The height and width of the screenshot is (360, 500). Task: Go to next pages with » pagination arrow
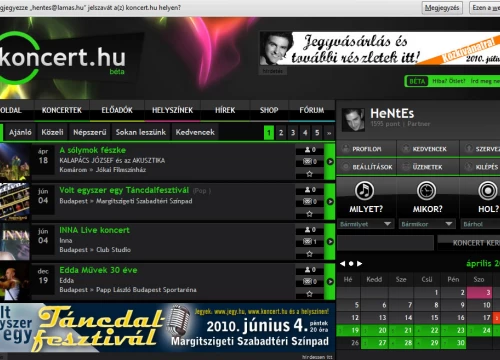tap(329, 133)
